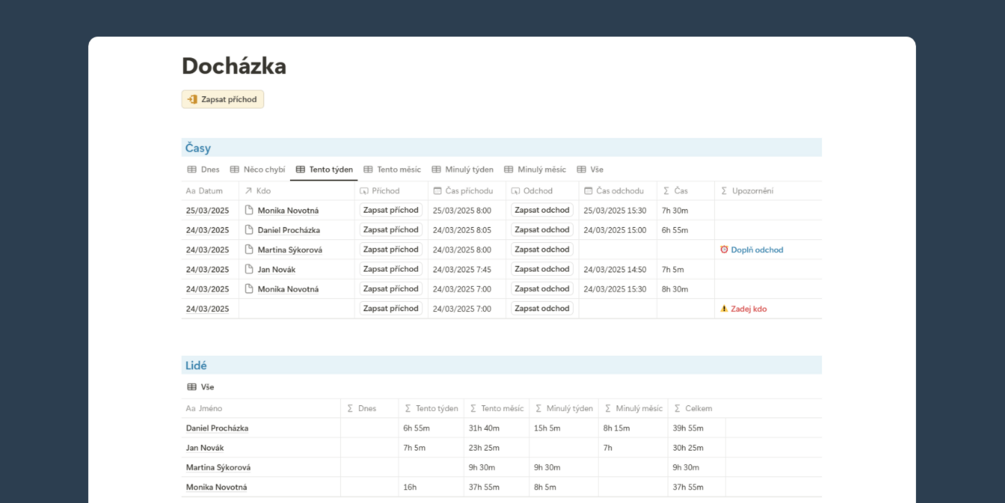Click the page icon beside Daniel Procházka in Časy
The height and width of the screenshot is (503, 1005).
tap(249, 229)
